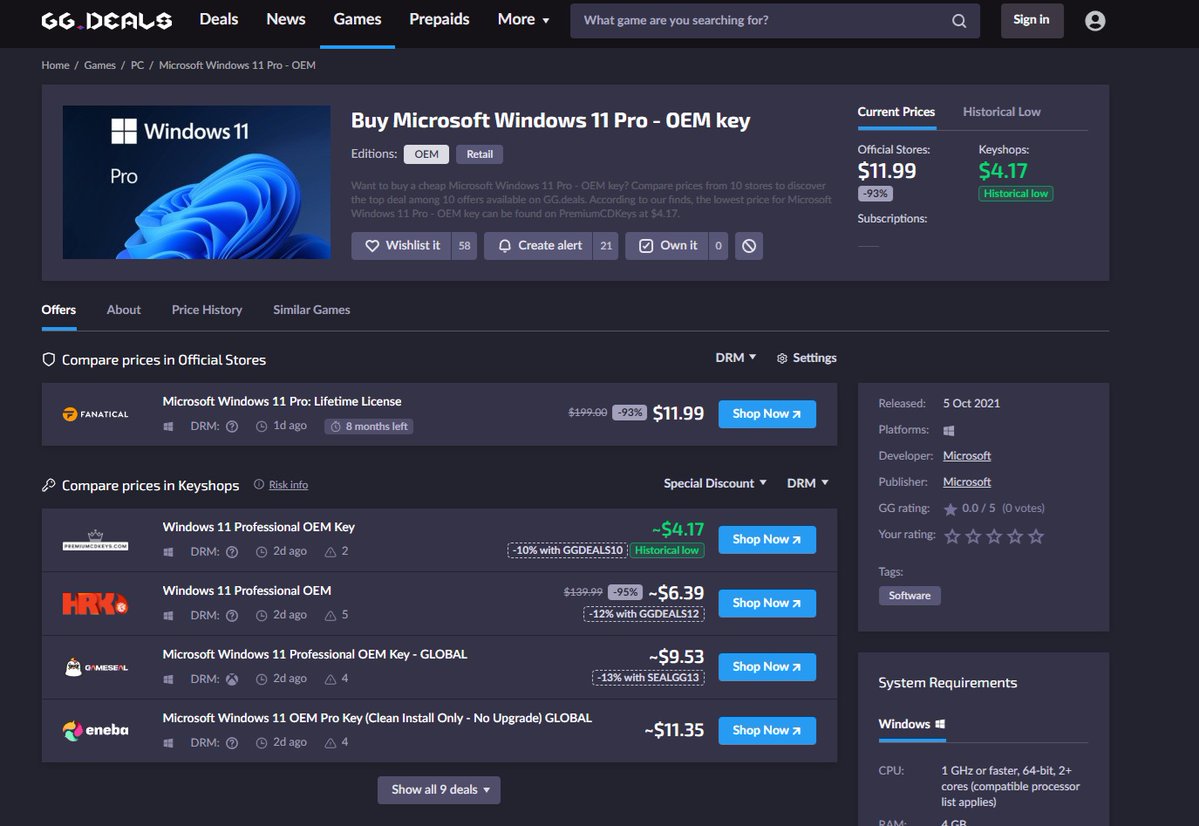The width and height of the screenshot is (1199, 826).
Task: Click the 8 months left timer badge
Action: [x=369, y=426]
